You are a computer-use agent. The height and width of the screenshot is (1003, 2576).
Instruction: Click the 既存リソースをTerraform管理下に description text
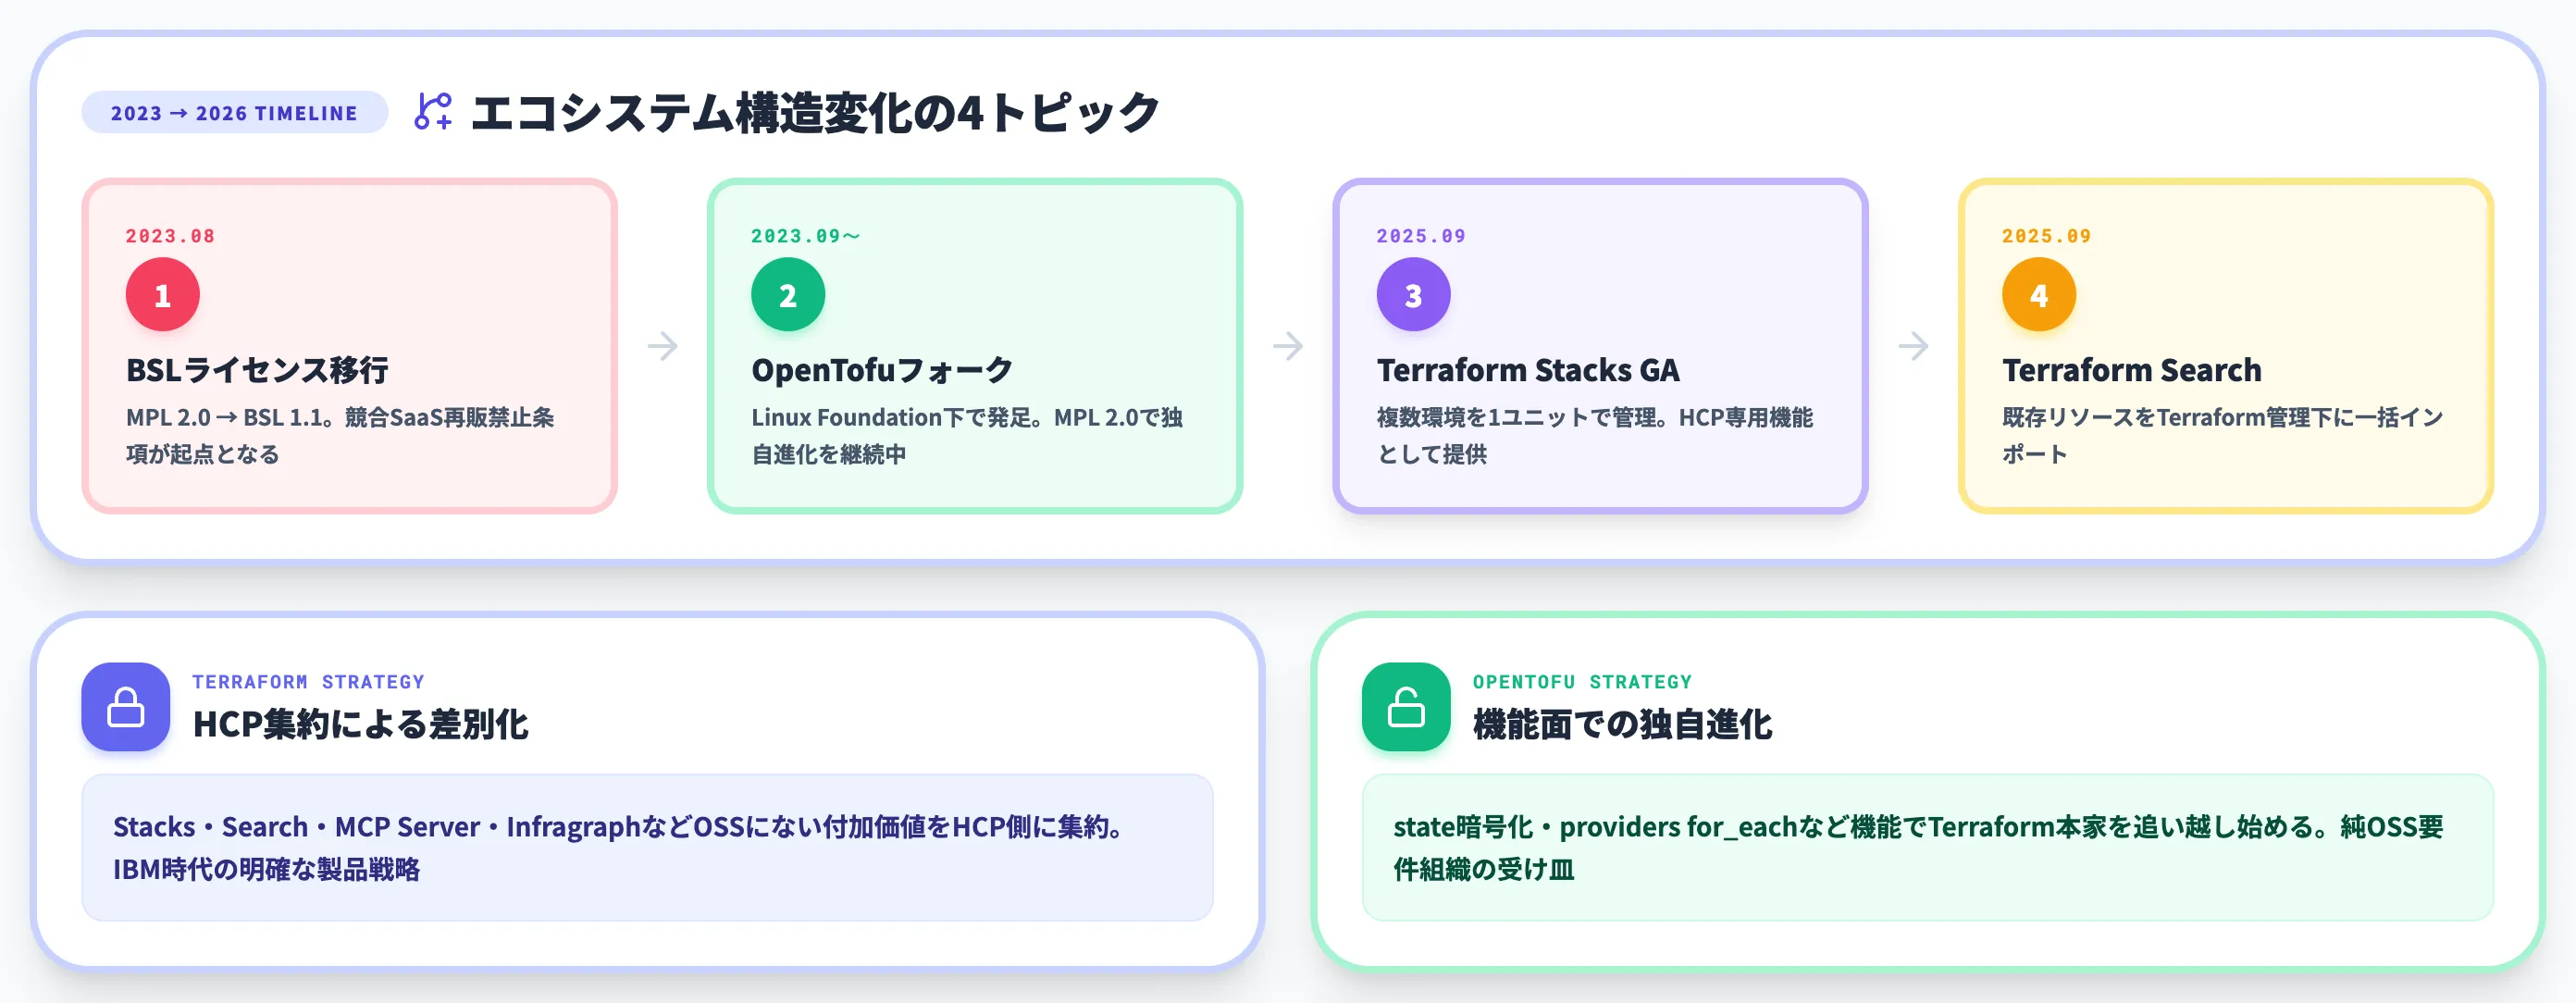click(2222, 435)
